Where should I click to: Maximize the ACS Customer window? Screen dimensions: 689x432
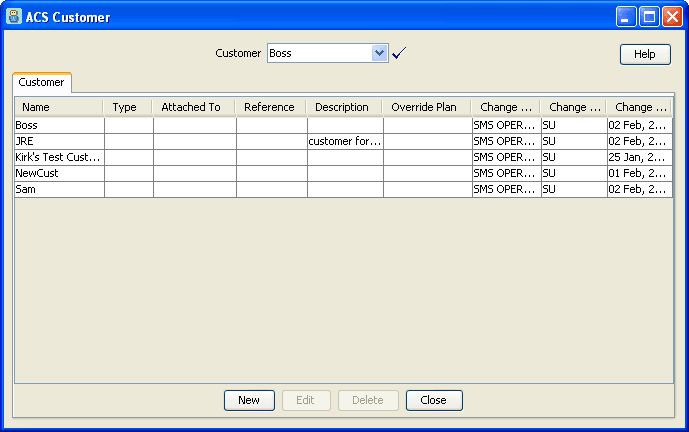click(649, 17)
